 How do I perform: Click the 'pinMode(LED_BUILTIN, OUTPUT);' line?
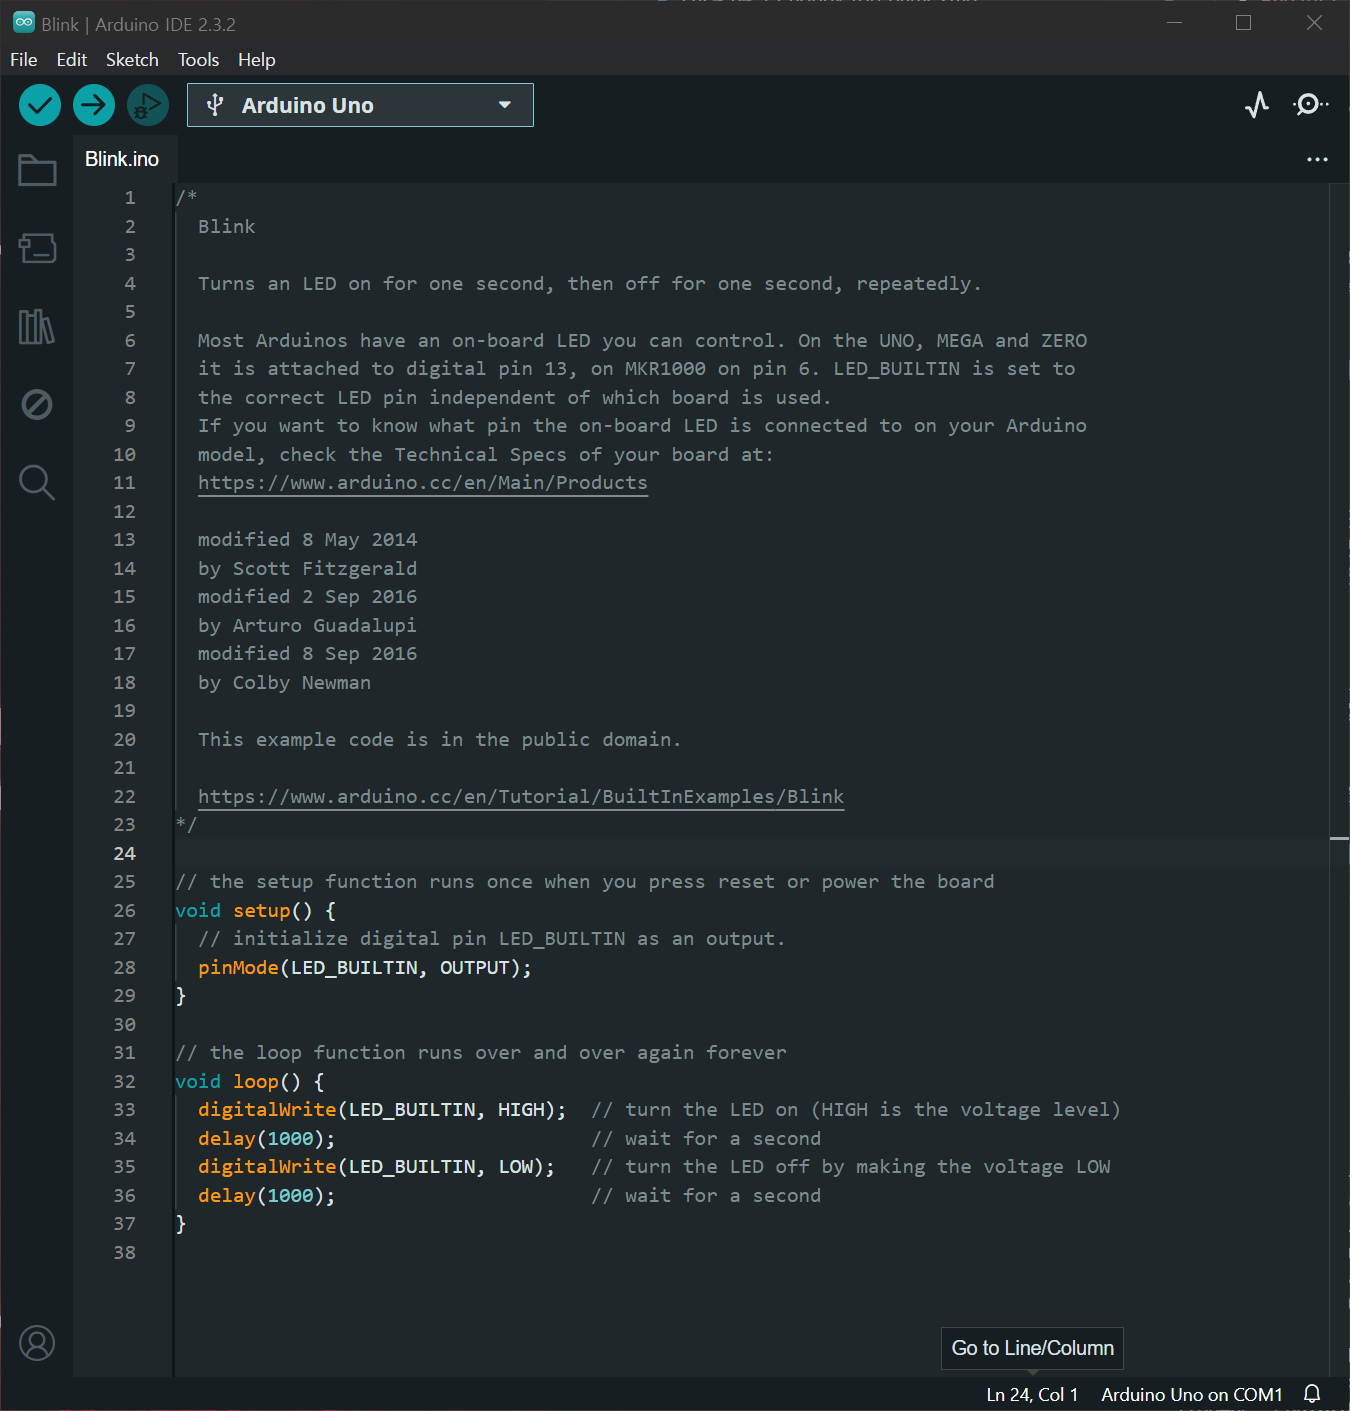[365, 967]
